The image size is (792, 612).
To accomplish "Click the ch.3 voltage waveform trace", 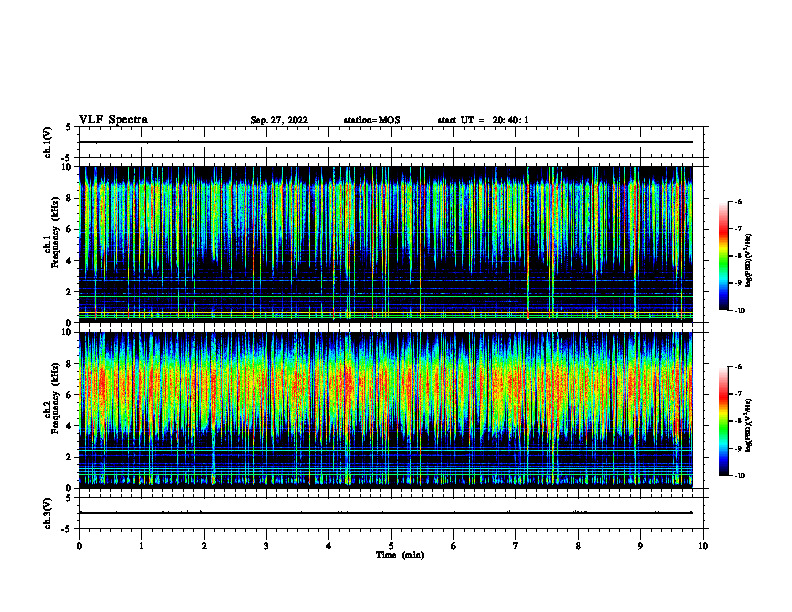I will pyautogui.click(x=386, y=513).
